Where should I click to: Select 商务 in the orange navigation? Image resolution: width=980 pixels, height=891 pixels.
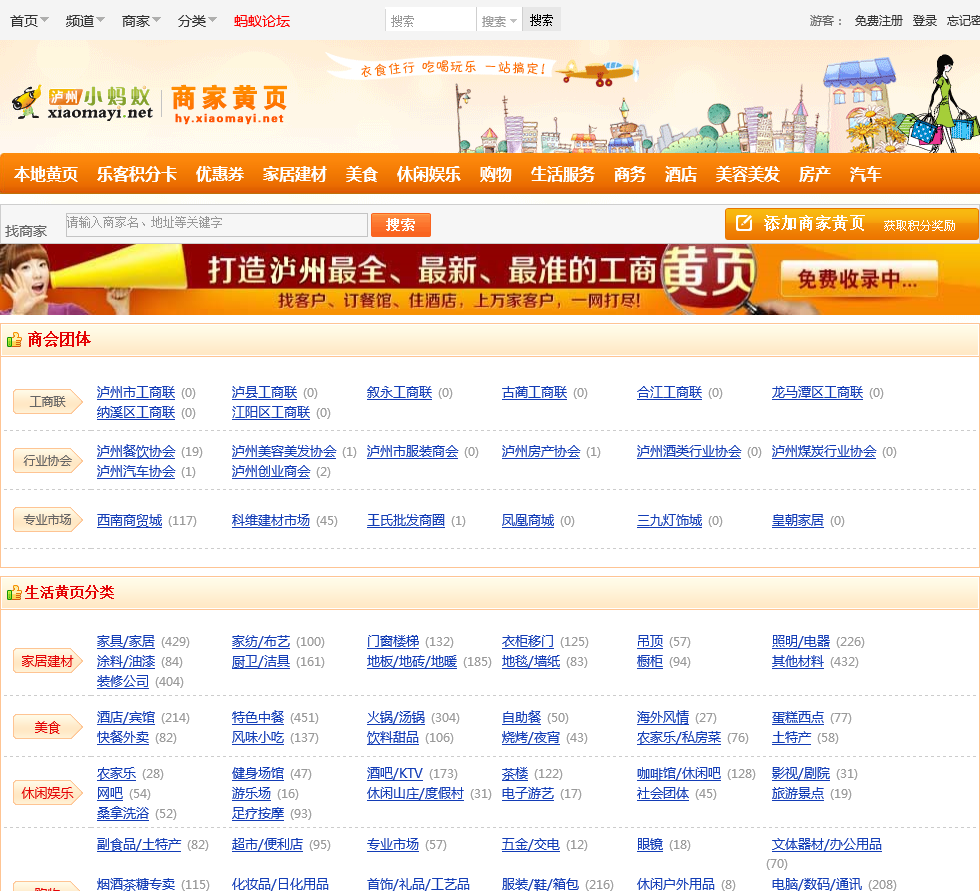coord(630,174)
